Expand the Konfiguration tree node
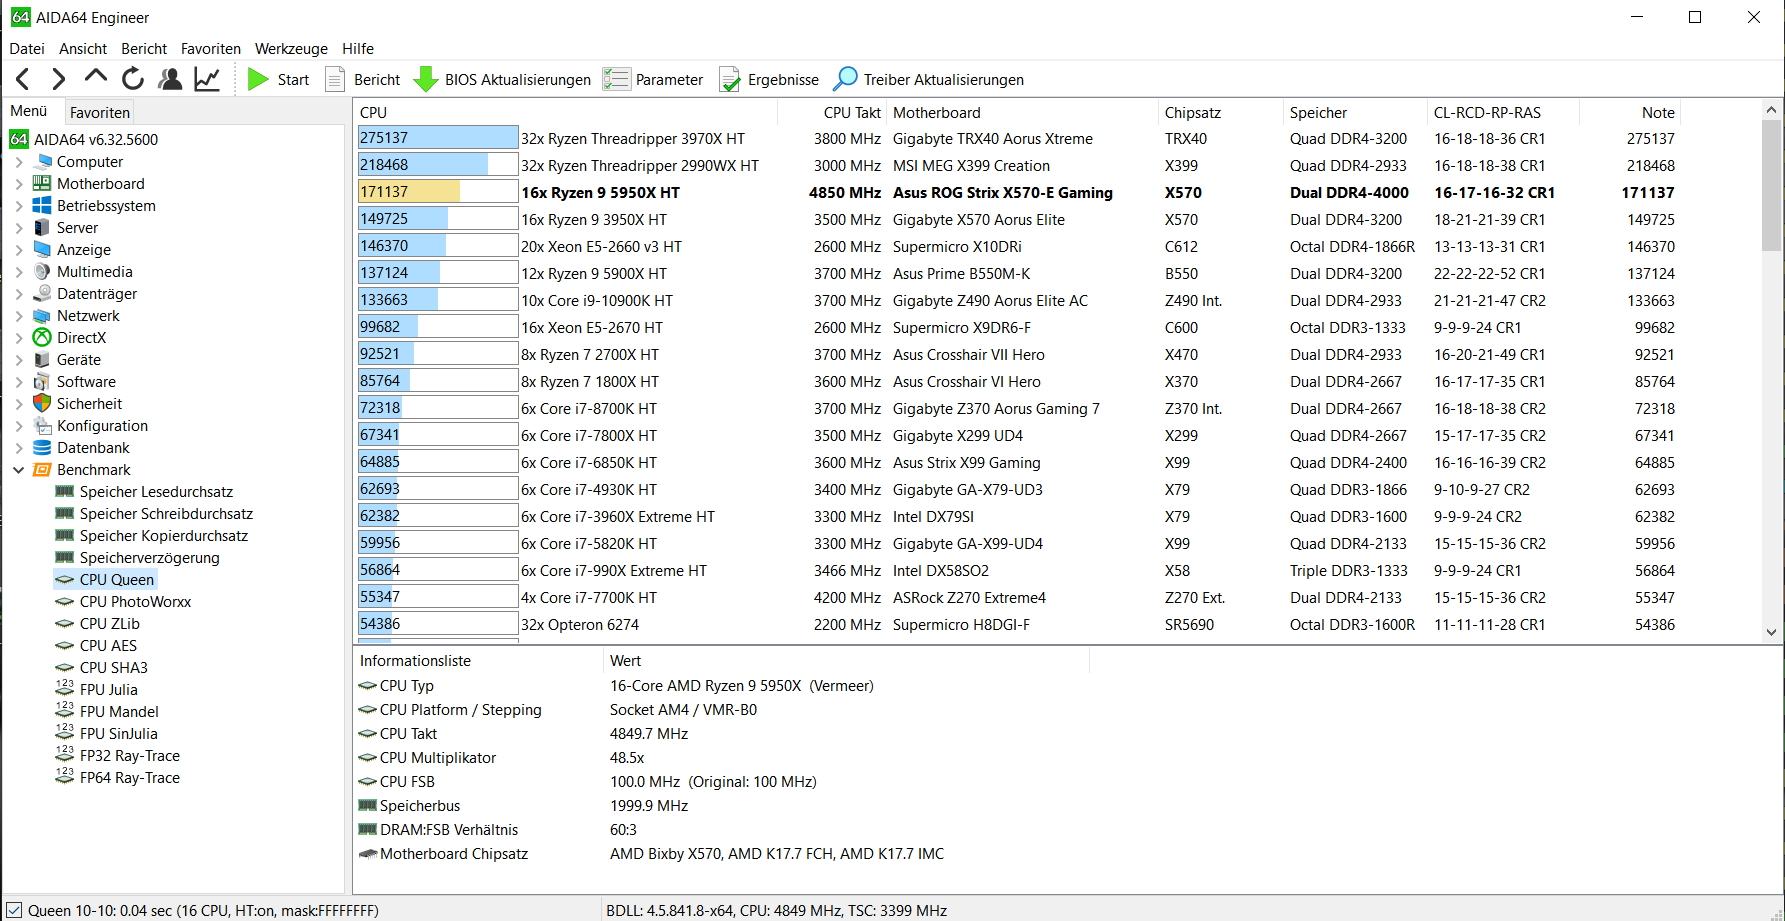 pos(19,425)
